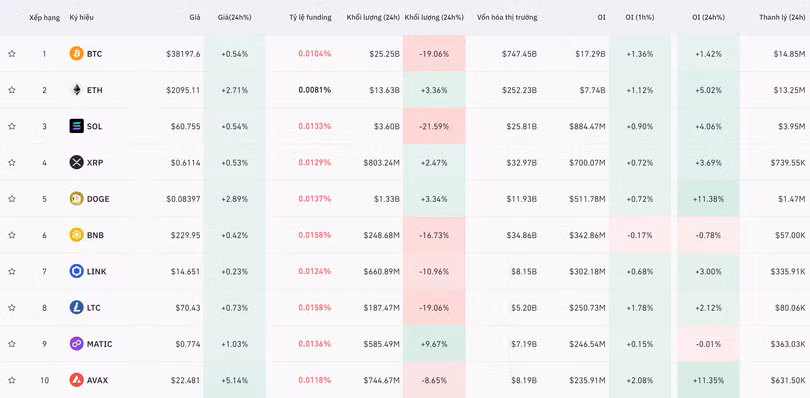Sort by Vốn hóa thị trường header
The height and width of the screenshot is (398, 810).
[507, 18]
